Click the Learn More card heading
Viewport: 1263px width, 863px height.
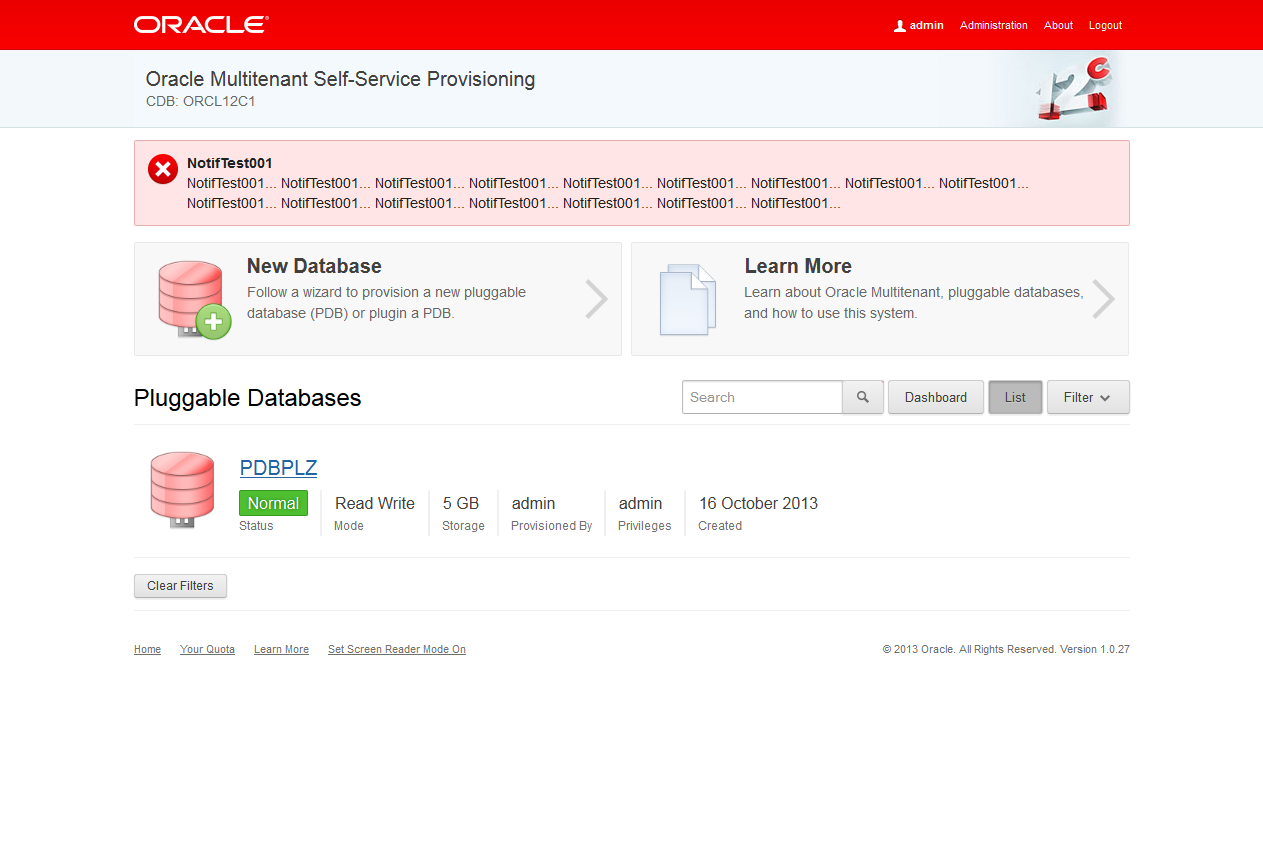[x=798, y=266]
